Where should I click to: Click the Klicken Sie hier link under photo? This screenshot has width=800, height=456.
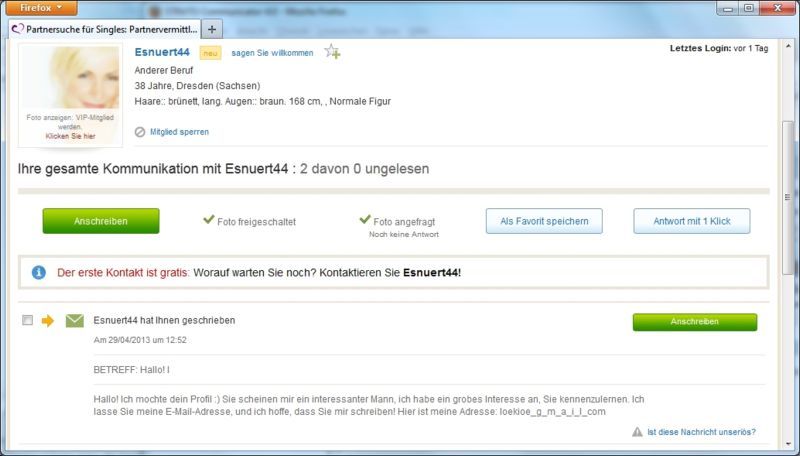point(70,135)
